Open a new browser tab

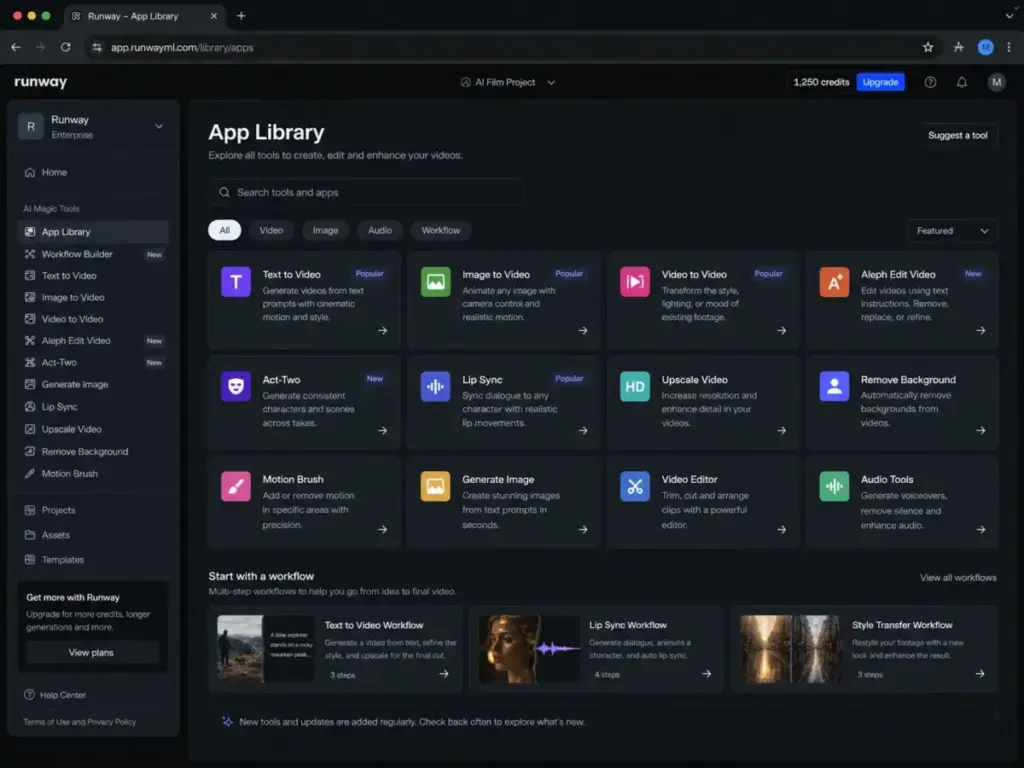point(241,16)
